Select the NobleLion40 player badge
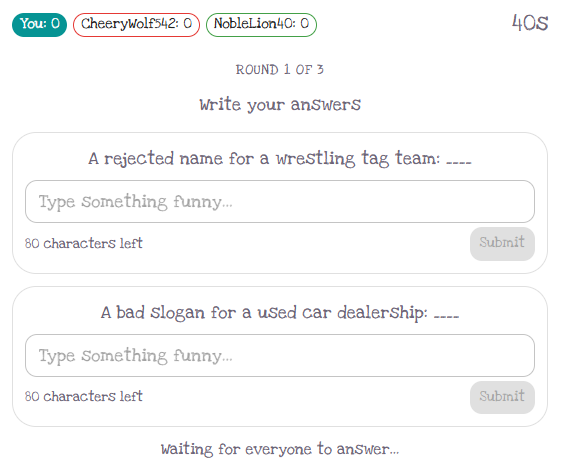Screen dimensions: 564x465 click(261, 25)
